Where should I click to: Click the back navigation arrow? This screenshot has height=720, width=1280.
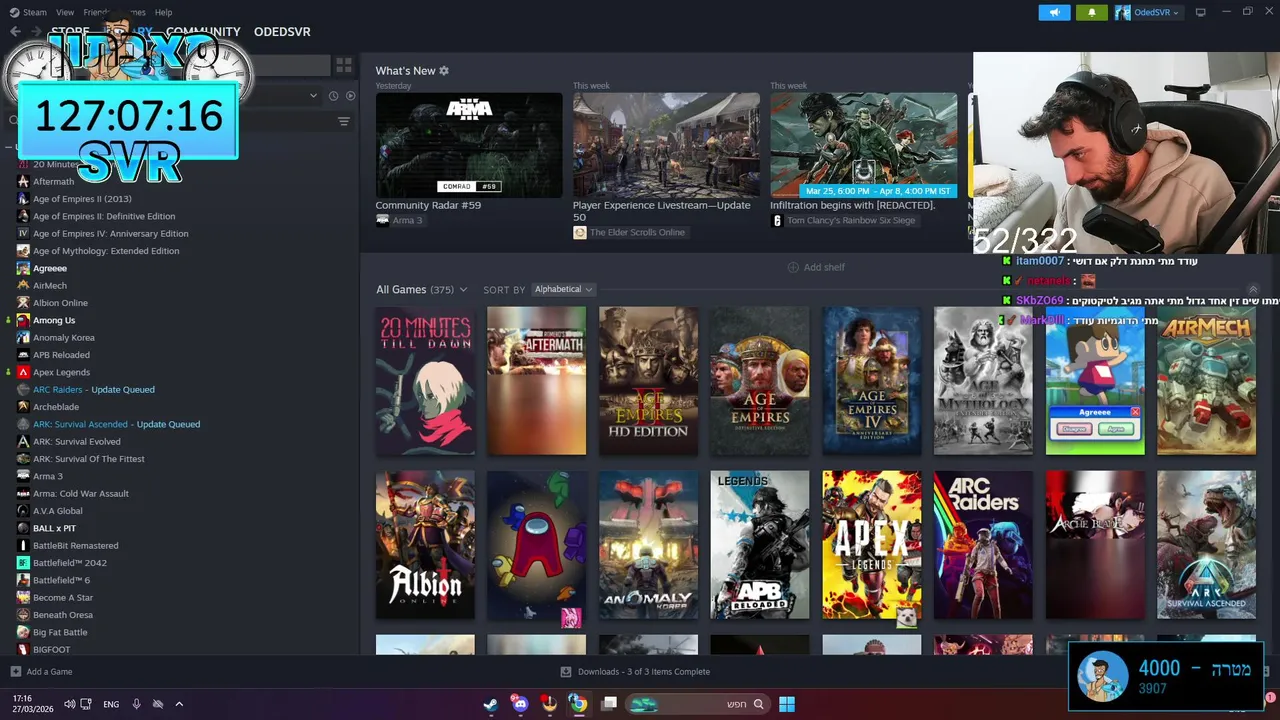pos(15,32)
